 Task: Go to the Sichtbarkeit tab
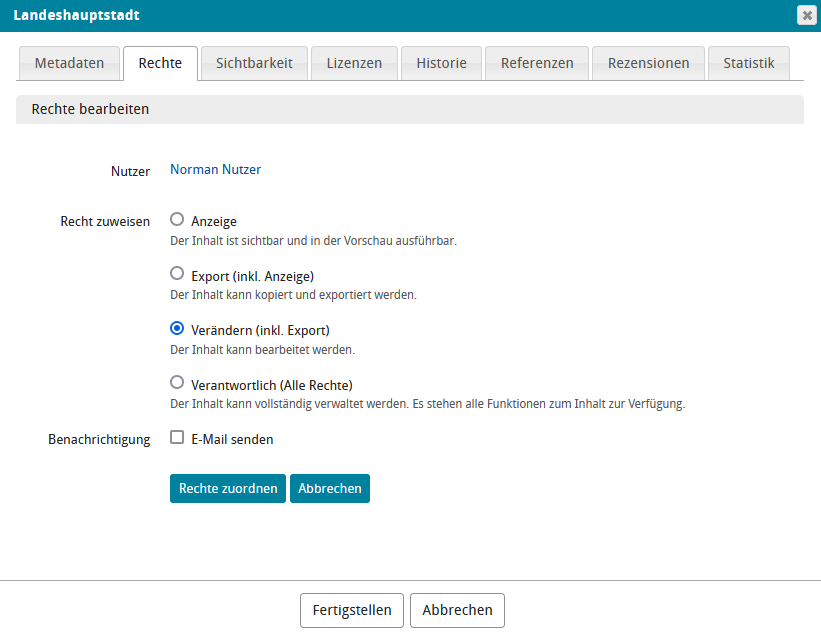pos(254,63)
